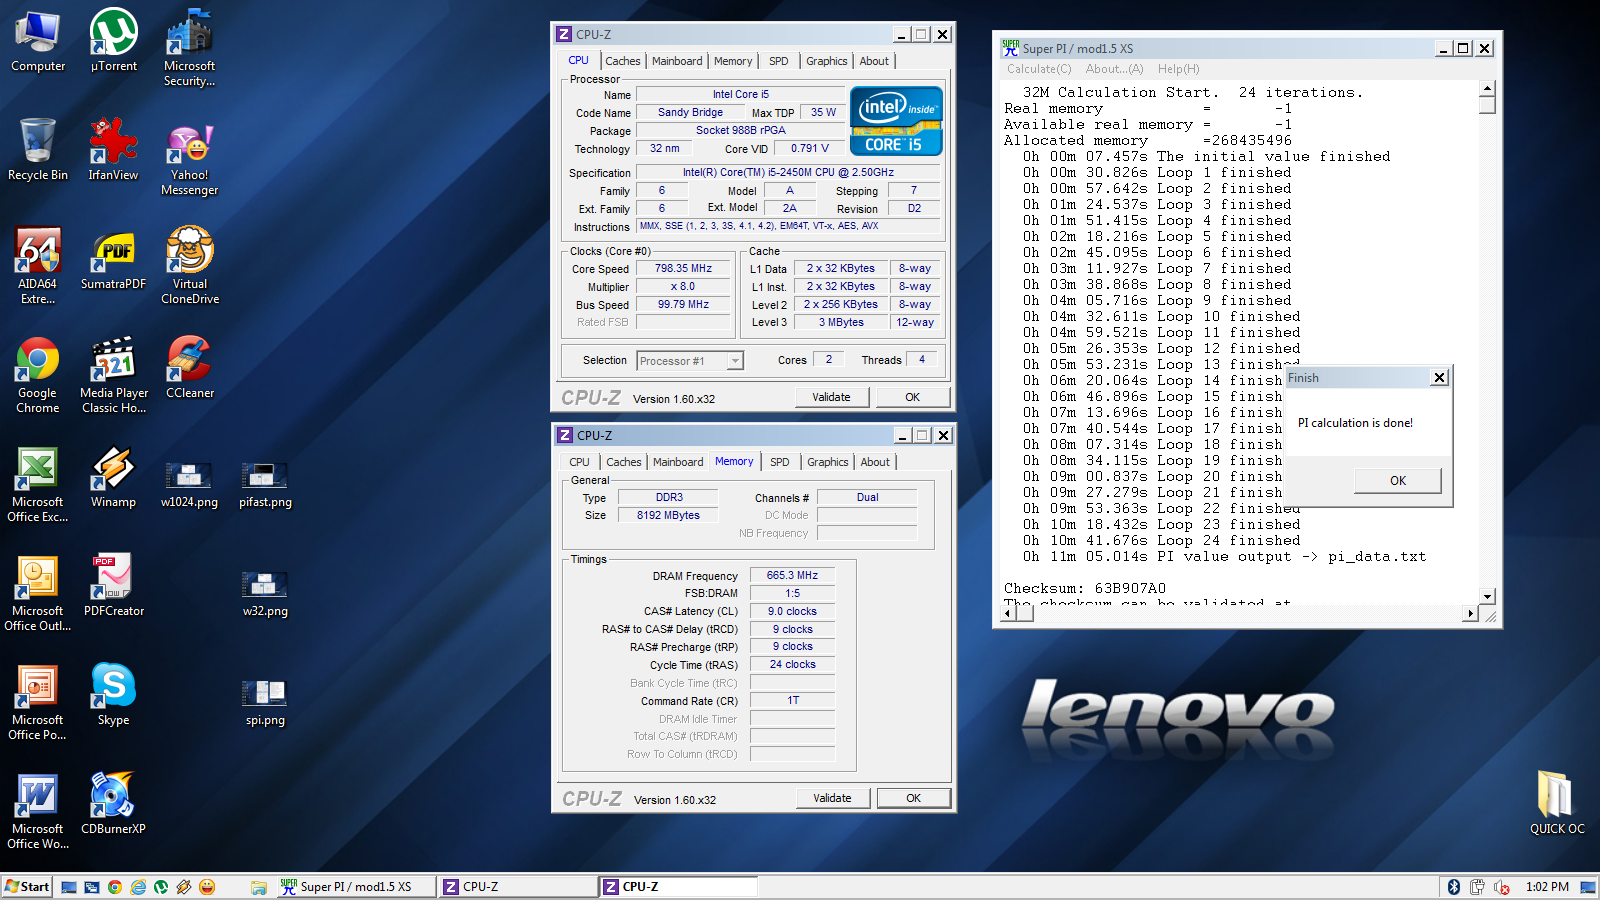
Task: Click OK in top CPU-Z window
Action: [x=913, y=397]
